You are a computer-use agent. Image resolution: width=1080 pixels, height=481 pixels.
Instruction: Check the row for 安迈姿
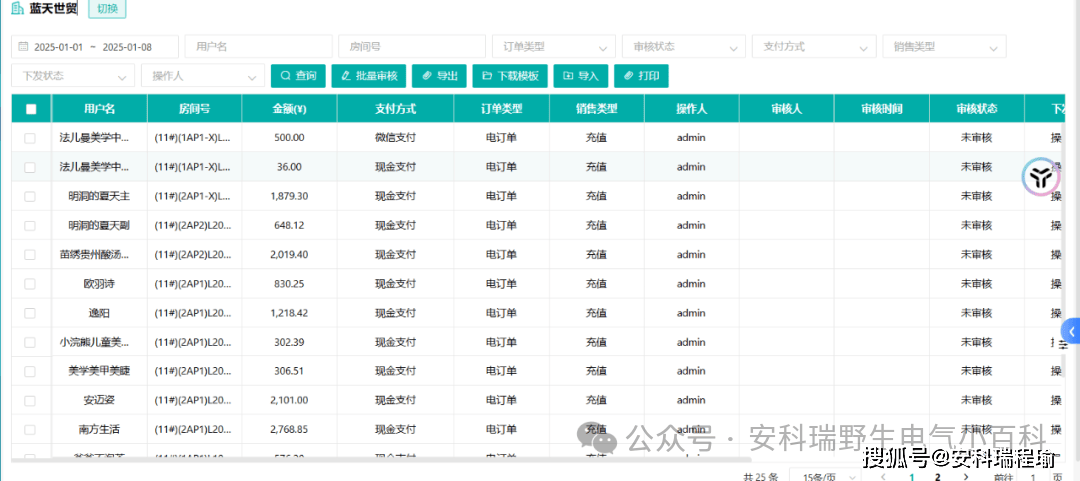pos(30,400)
